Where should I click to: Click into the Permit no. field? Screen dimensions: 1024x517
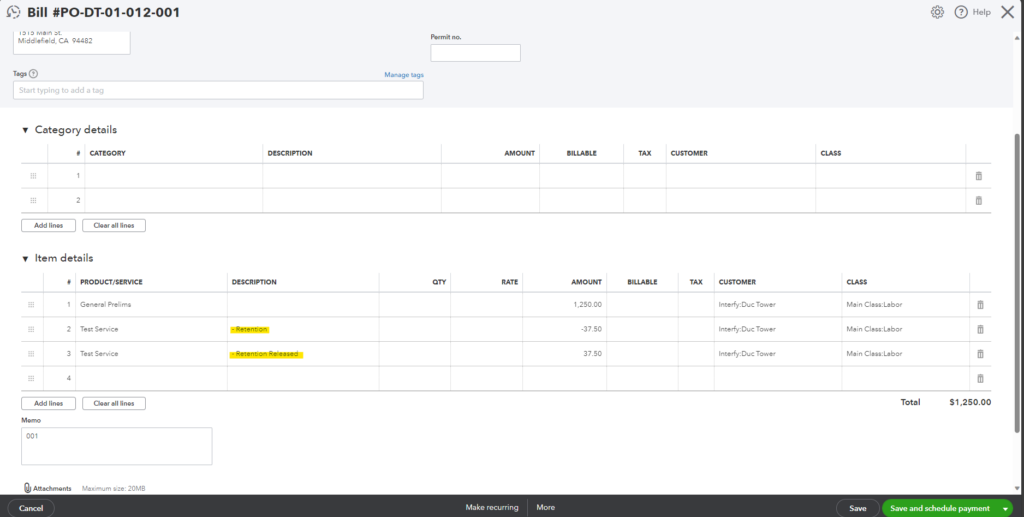(x=475, y=53)
